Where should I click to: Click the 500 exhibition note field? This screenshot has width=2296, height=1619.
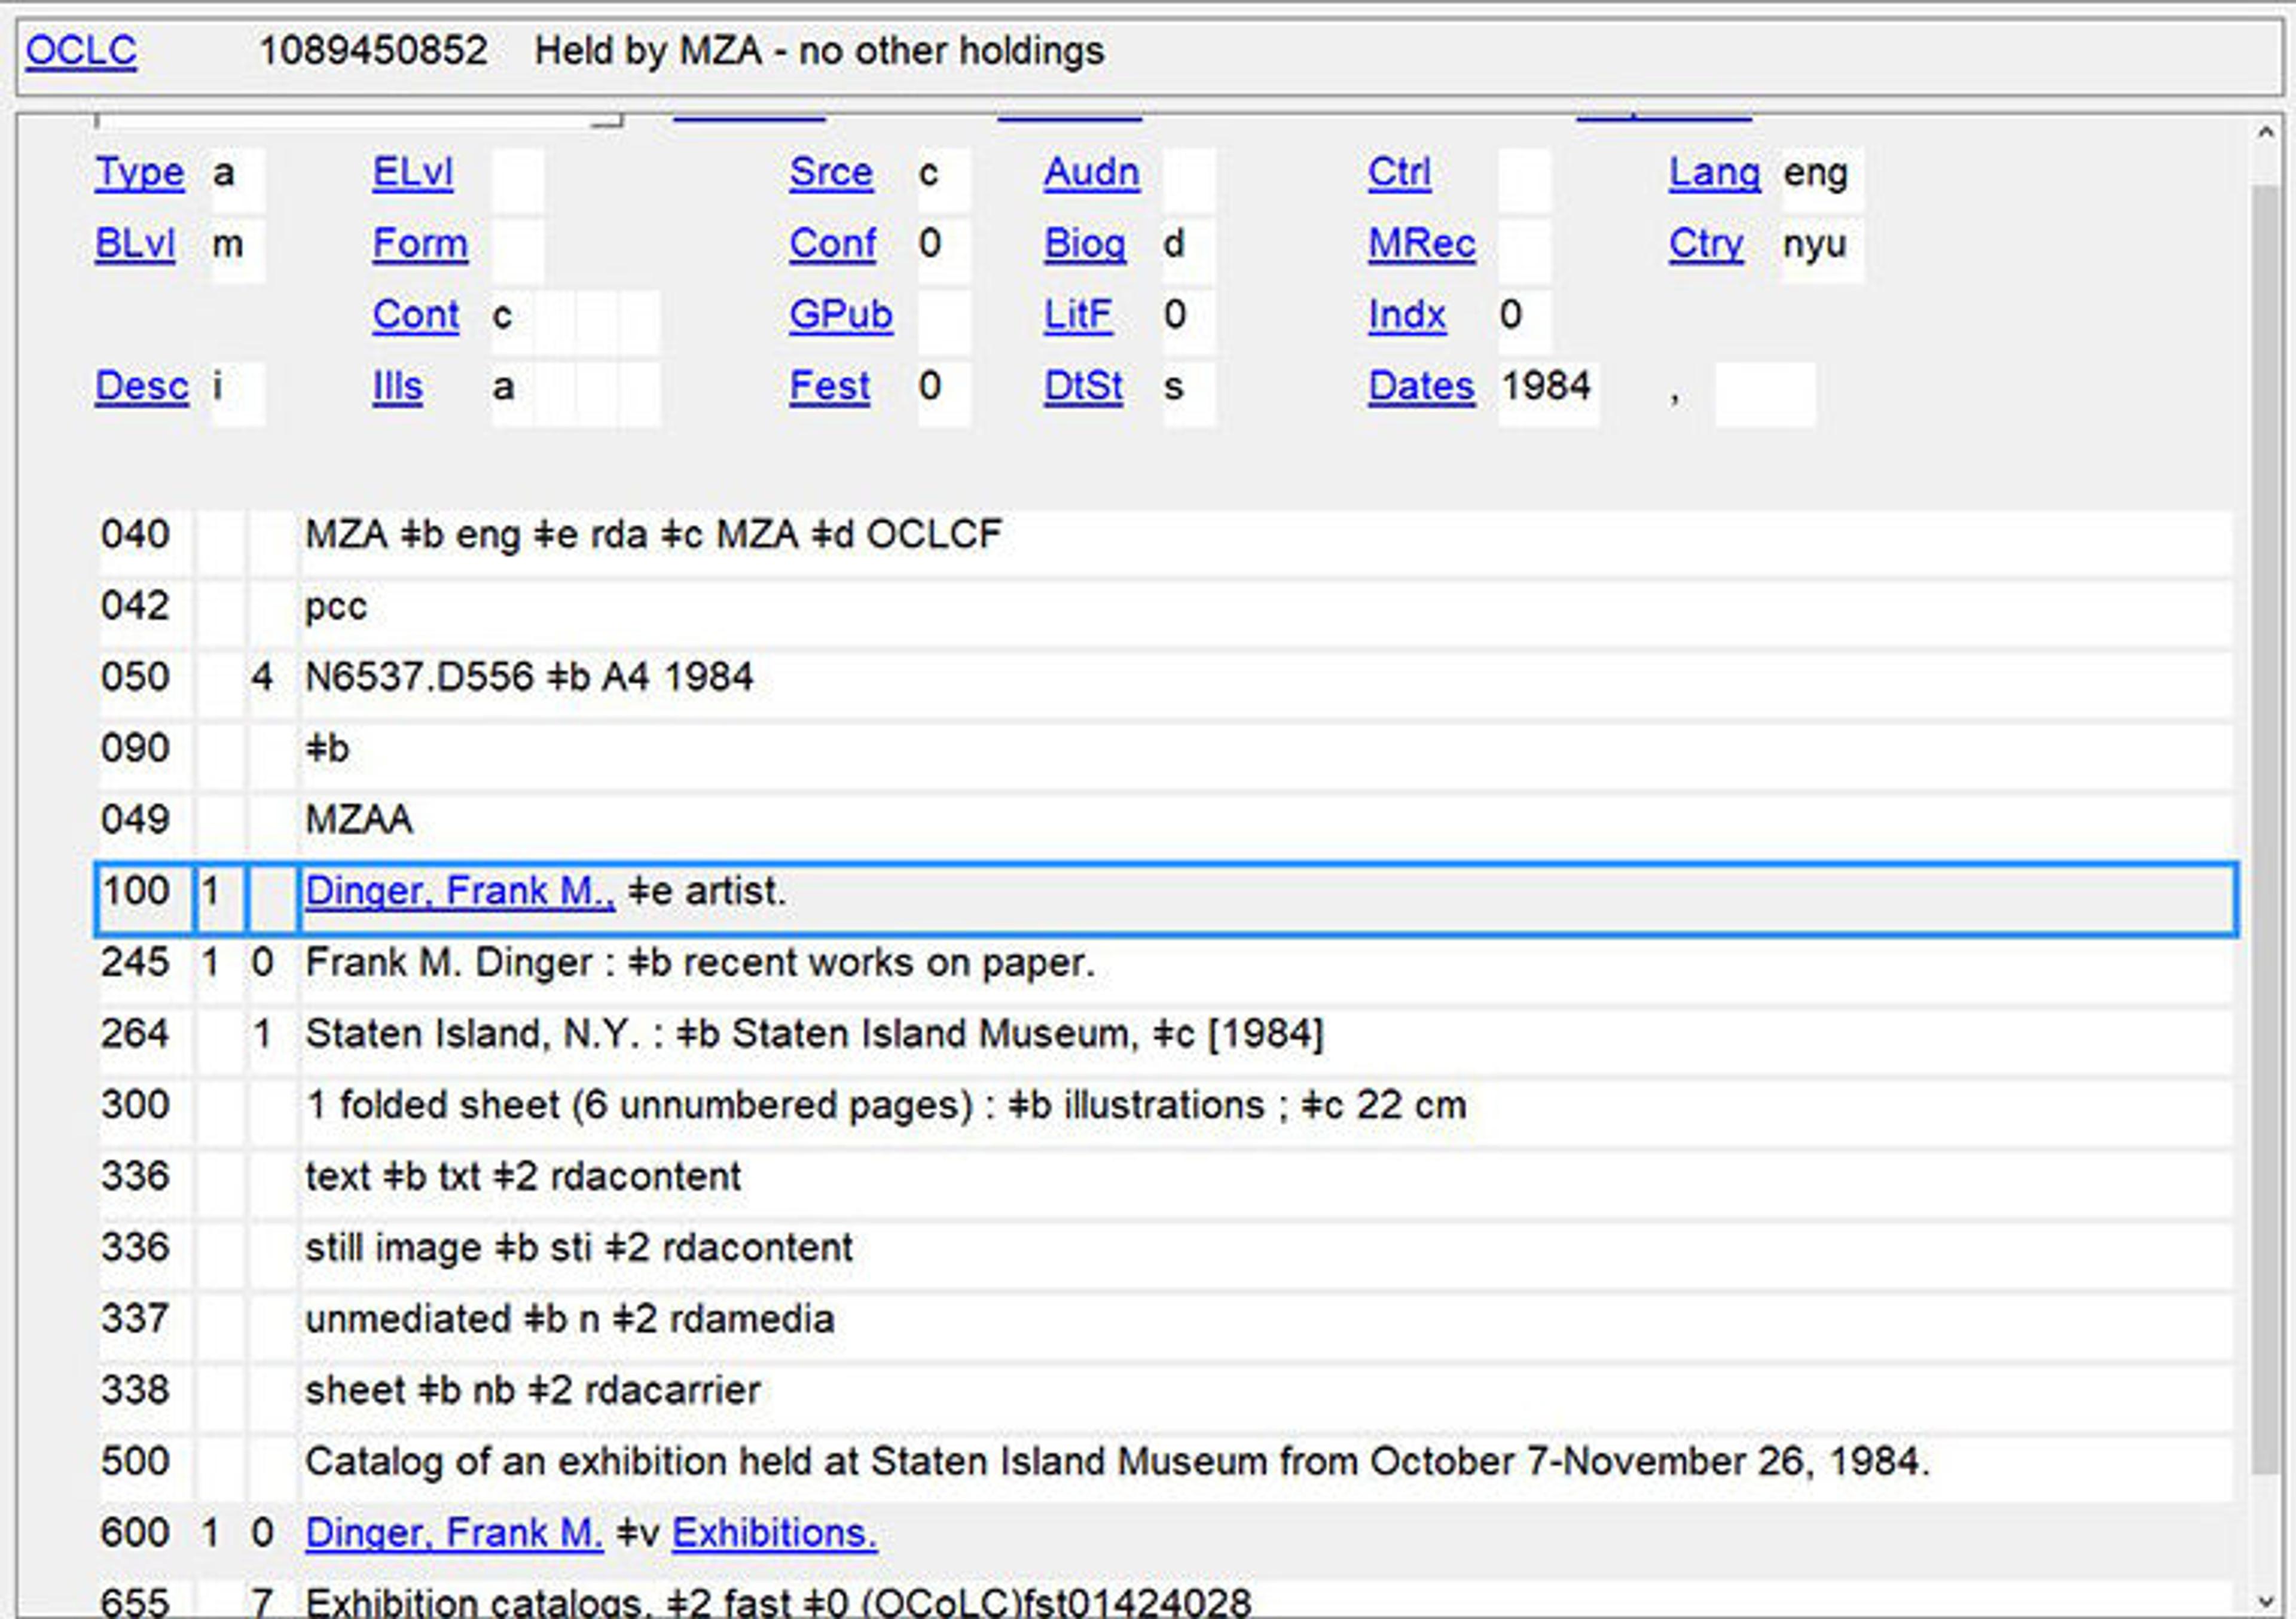click(1116, 1462)
